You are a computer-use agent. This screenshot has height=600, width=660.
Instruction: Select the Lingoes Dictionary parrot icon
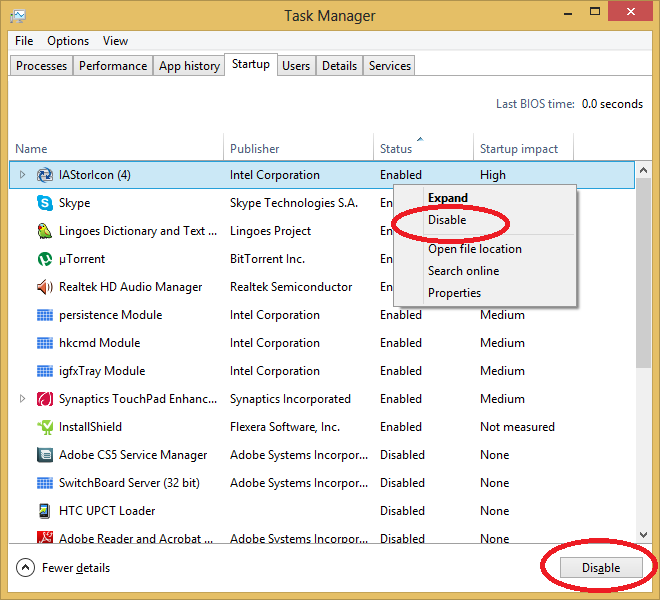click(44, 231)
